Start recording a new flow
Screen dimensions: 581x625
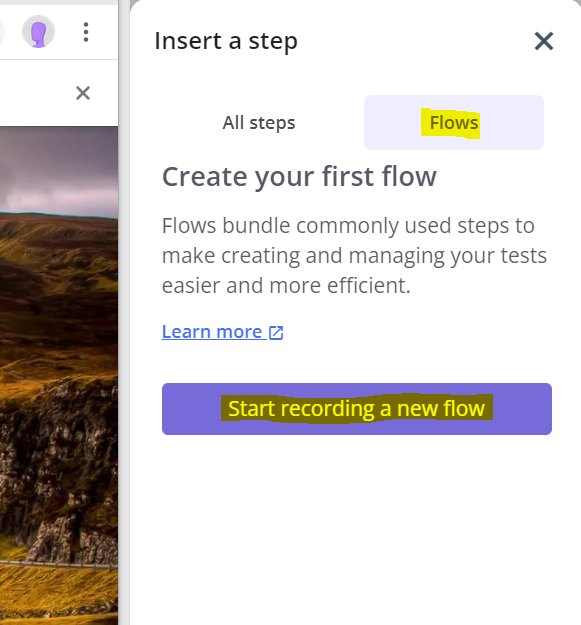pos(357,409)
